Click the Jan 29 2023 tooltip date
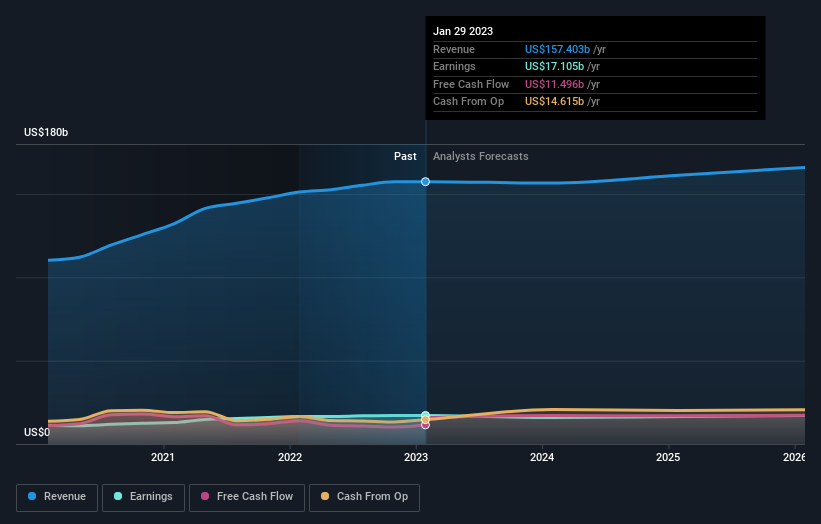This screenshot has width=821, height=524. (463, 31)
